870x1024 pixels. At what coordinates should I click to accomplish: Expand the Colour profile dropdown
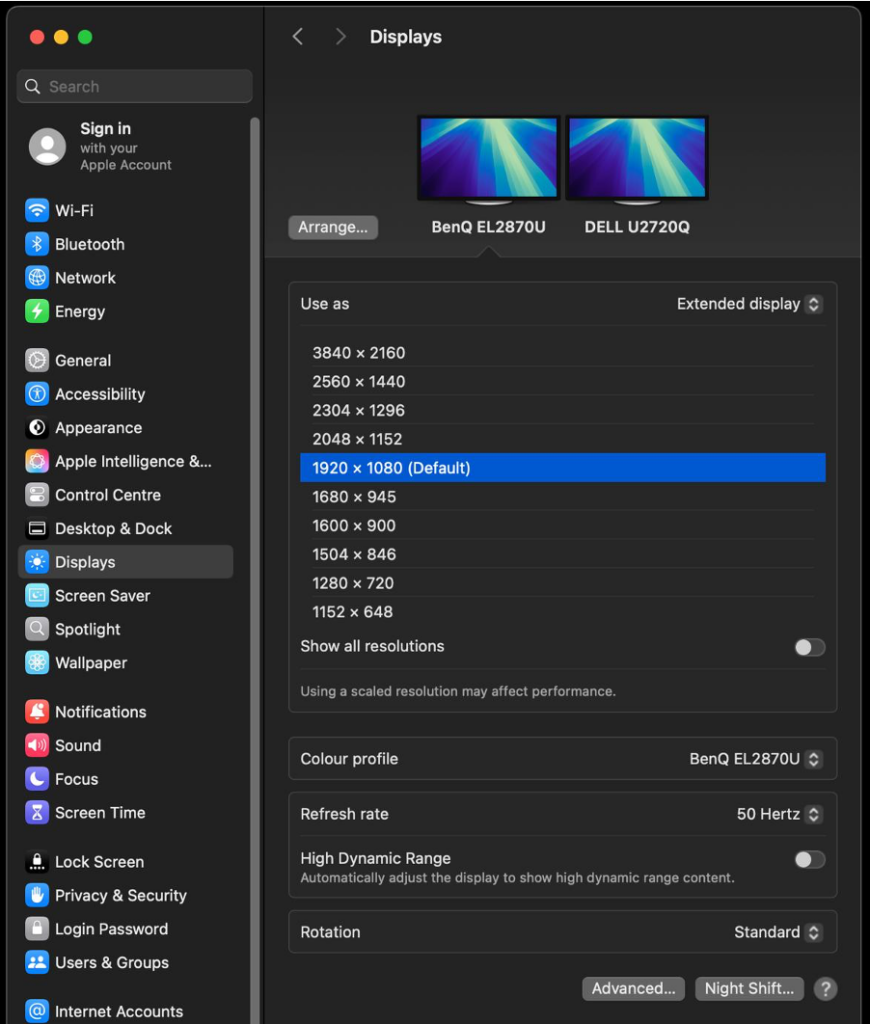tap(755, 759)
